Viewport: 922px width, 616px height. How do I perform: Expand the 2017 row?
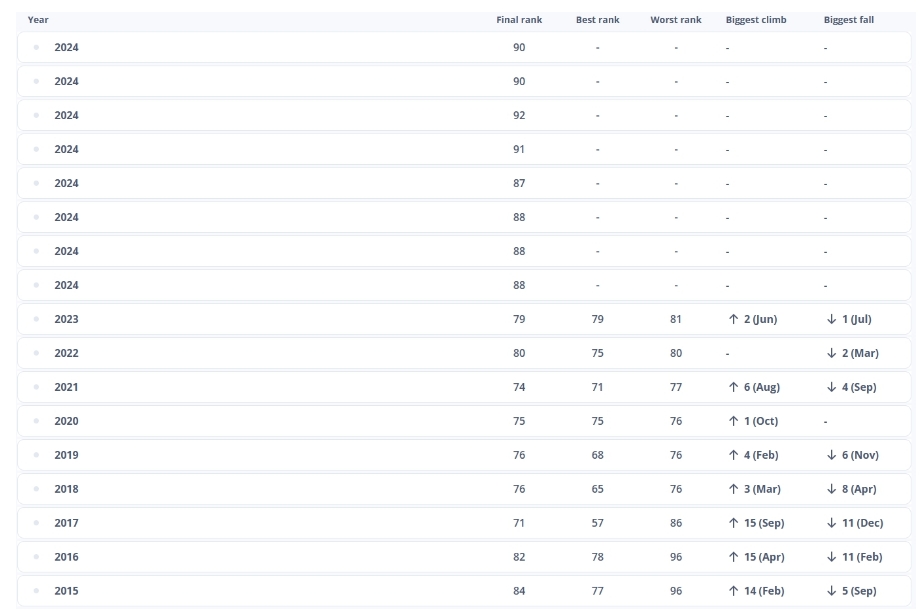465,523
